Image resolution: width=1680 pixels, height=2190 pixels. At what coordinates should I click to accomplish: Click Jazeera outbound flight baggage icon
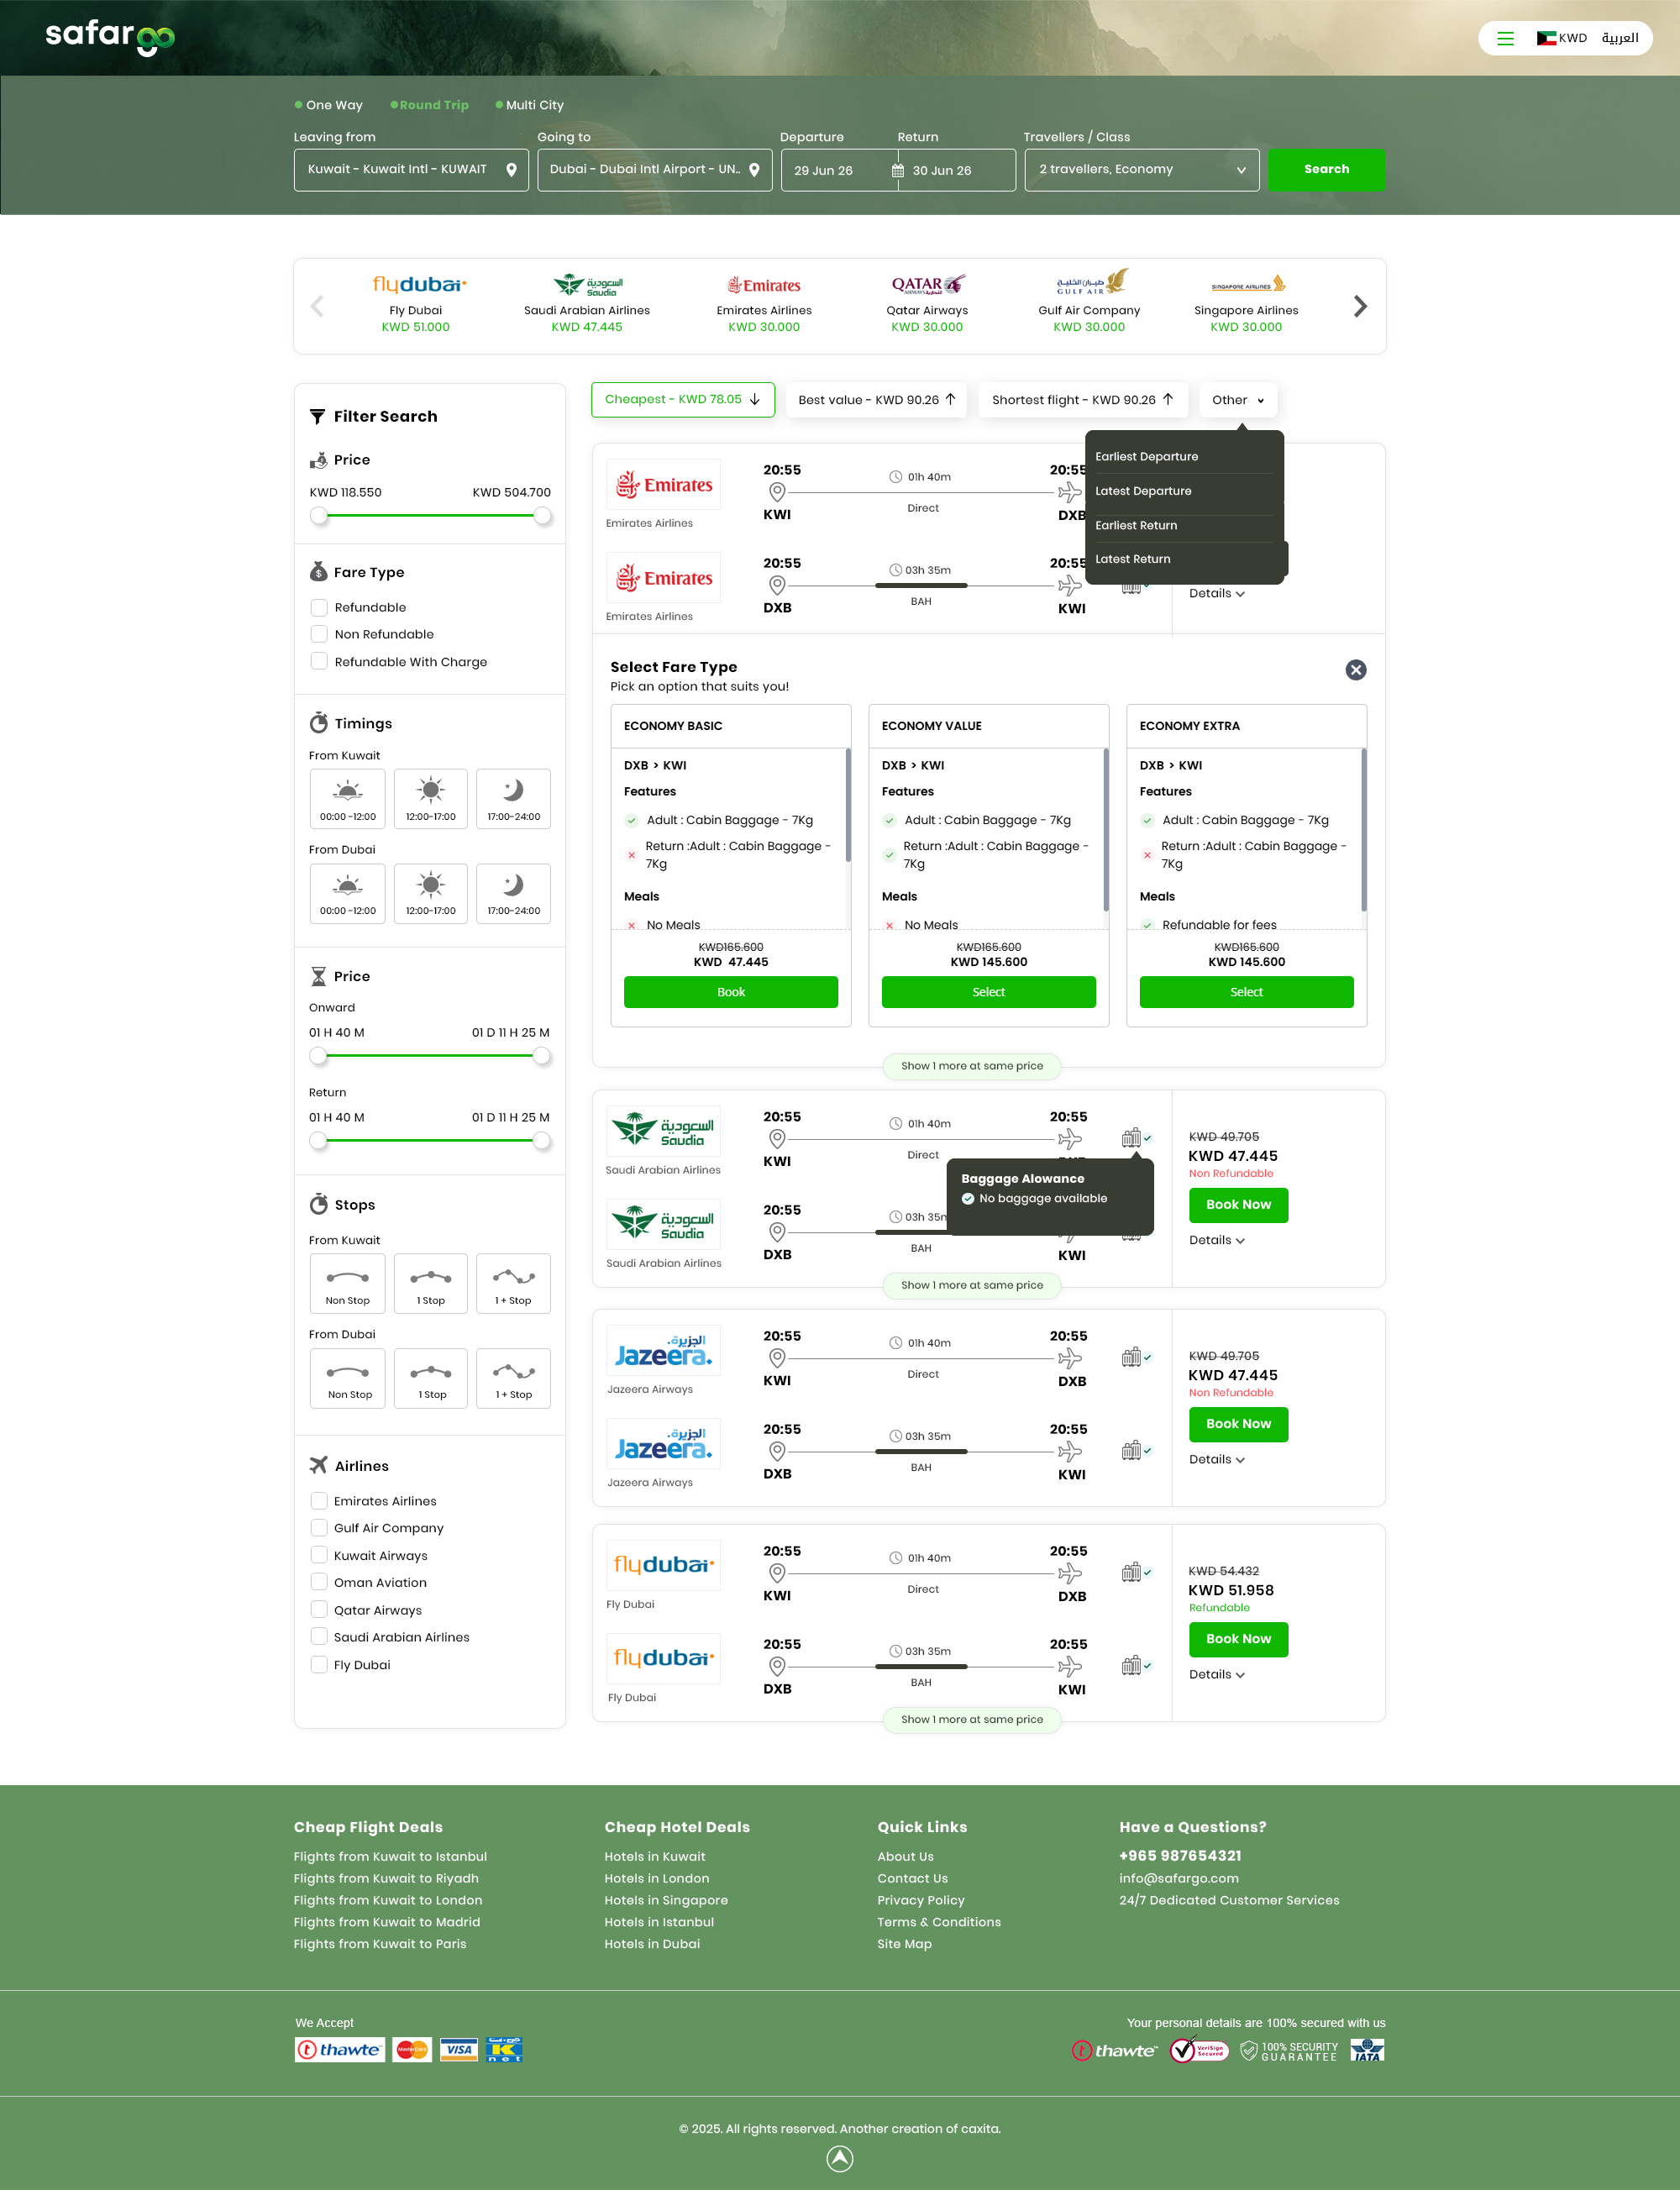(1131, 1357)
